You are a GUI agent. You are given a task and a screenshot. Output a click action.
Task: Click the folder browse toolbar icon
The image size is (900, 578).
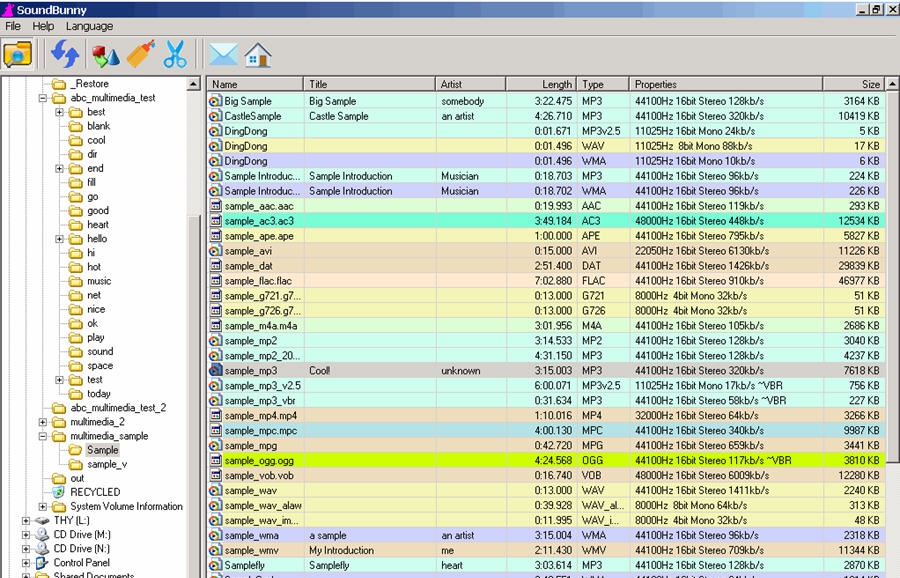coord(18,54)
